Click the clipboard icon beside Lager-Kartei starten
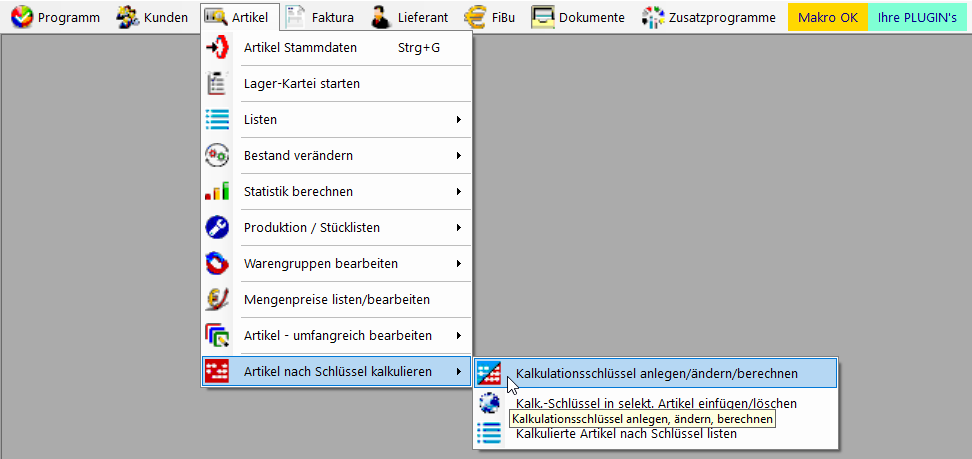Screen dimensions: 972x459 [217, 83]
